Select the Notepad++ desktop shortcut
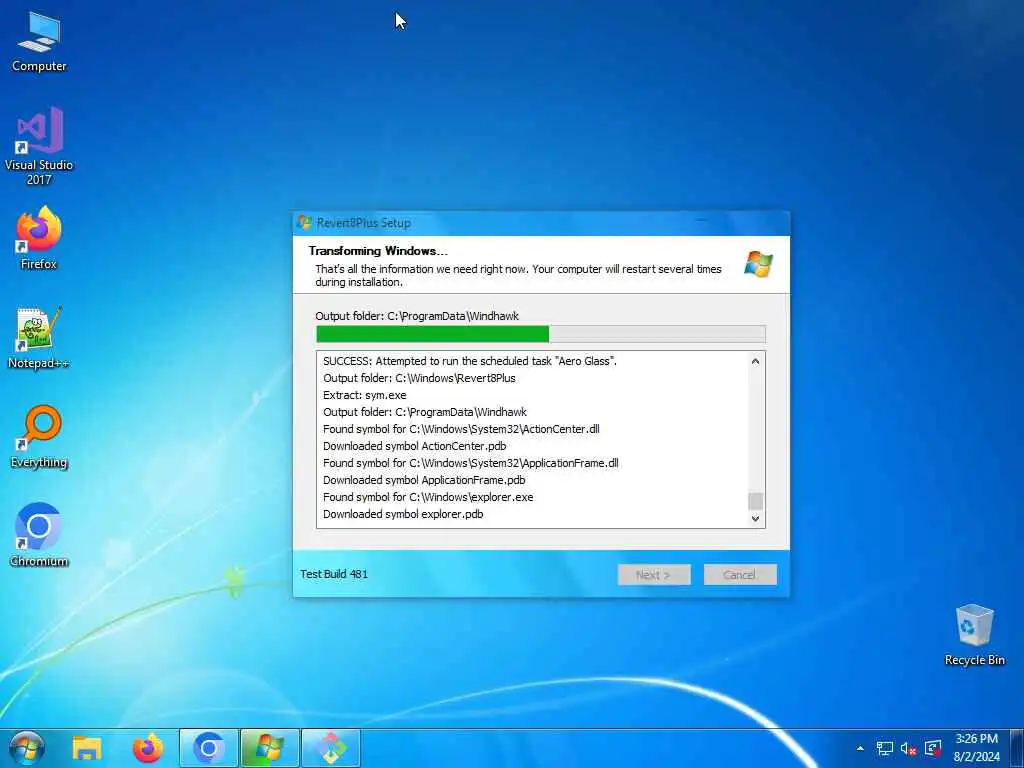The width and height of the screenshot is (1024, 768). coord(39,338)
